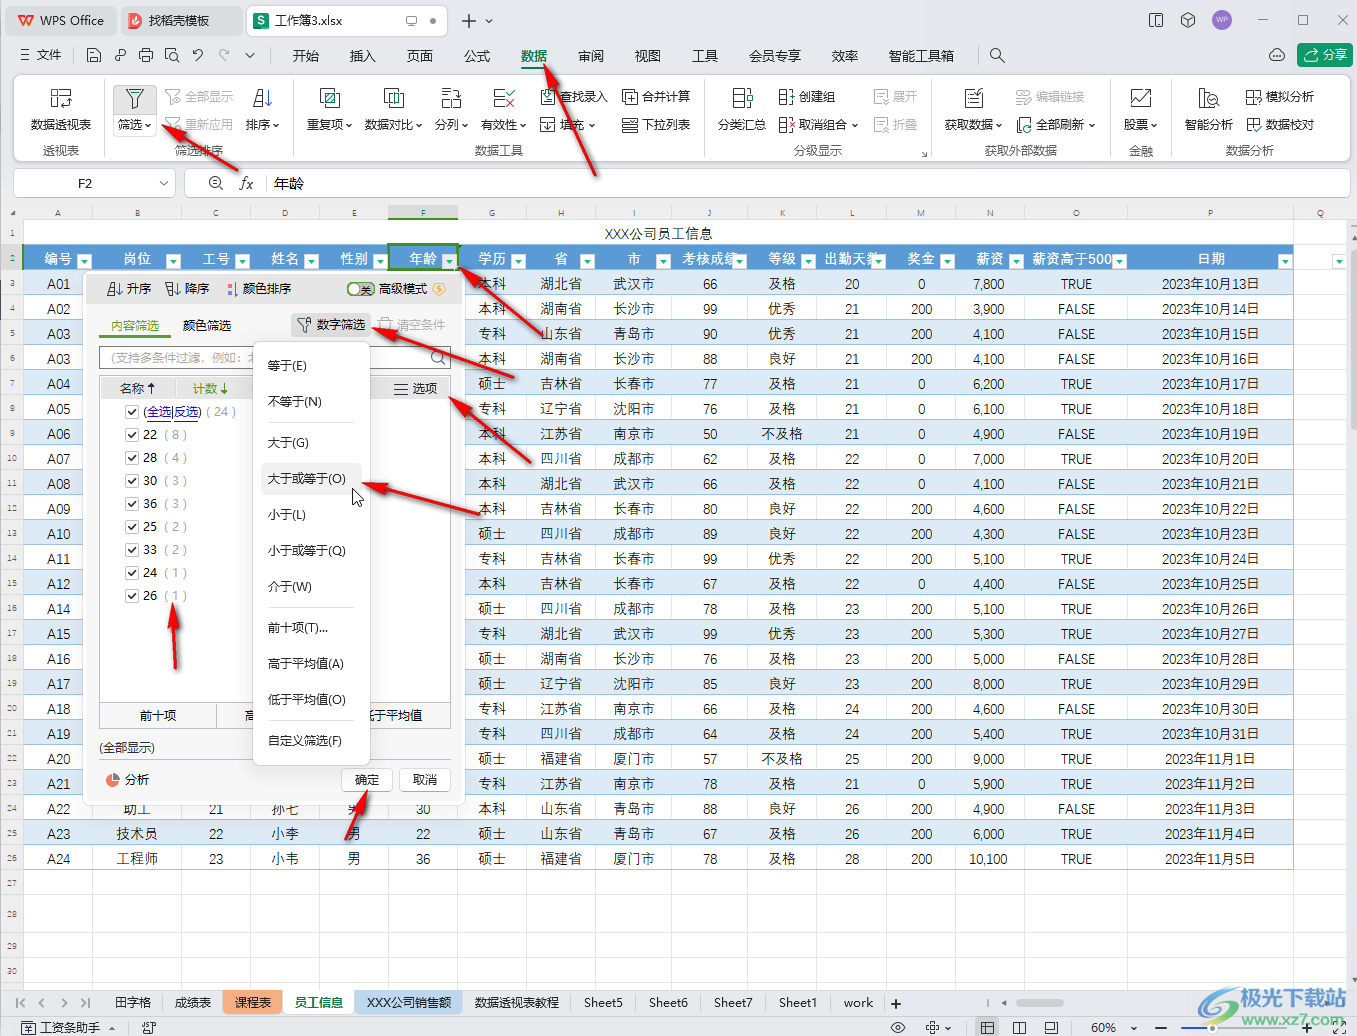Expand the Name Box dropdown showing F2
This screenshot has width=1357, height=1036.
click(x=164, y=184)
